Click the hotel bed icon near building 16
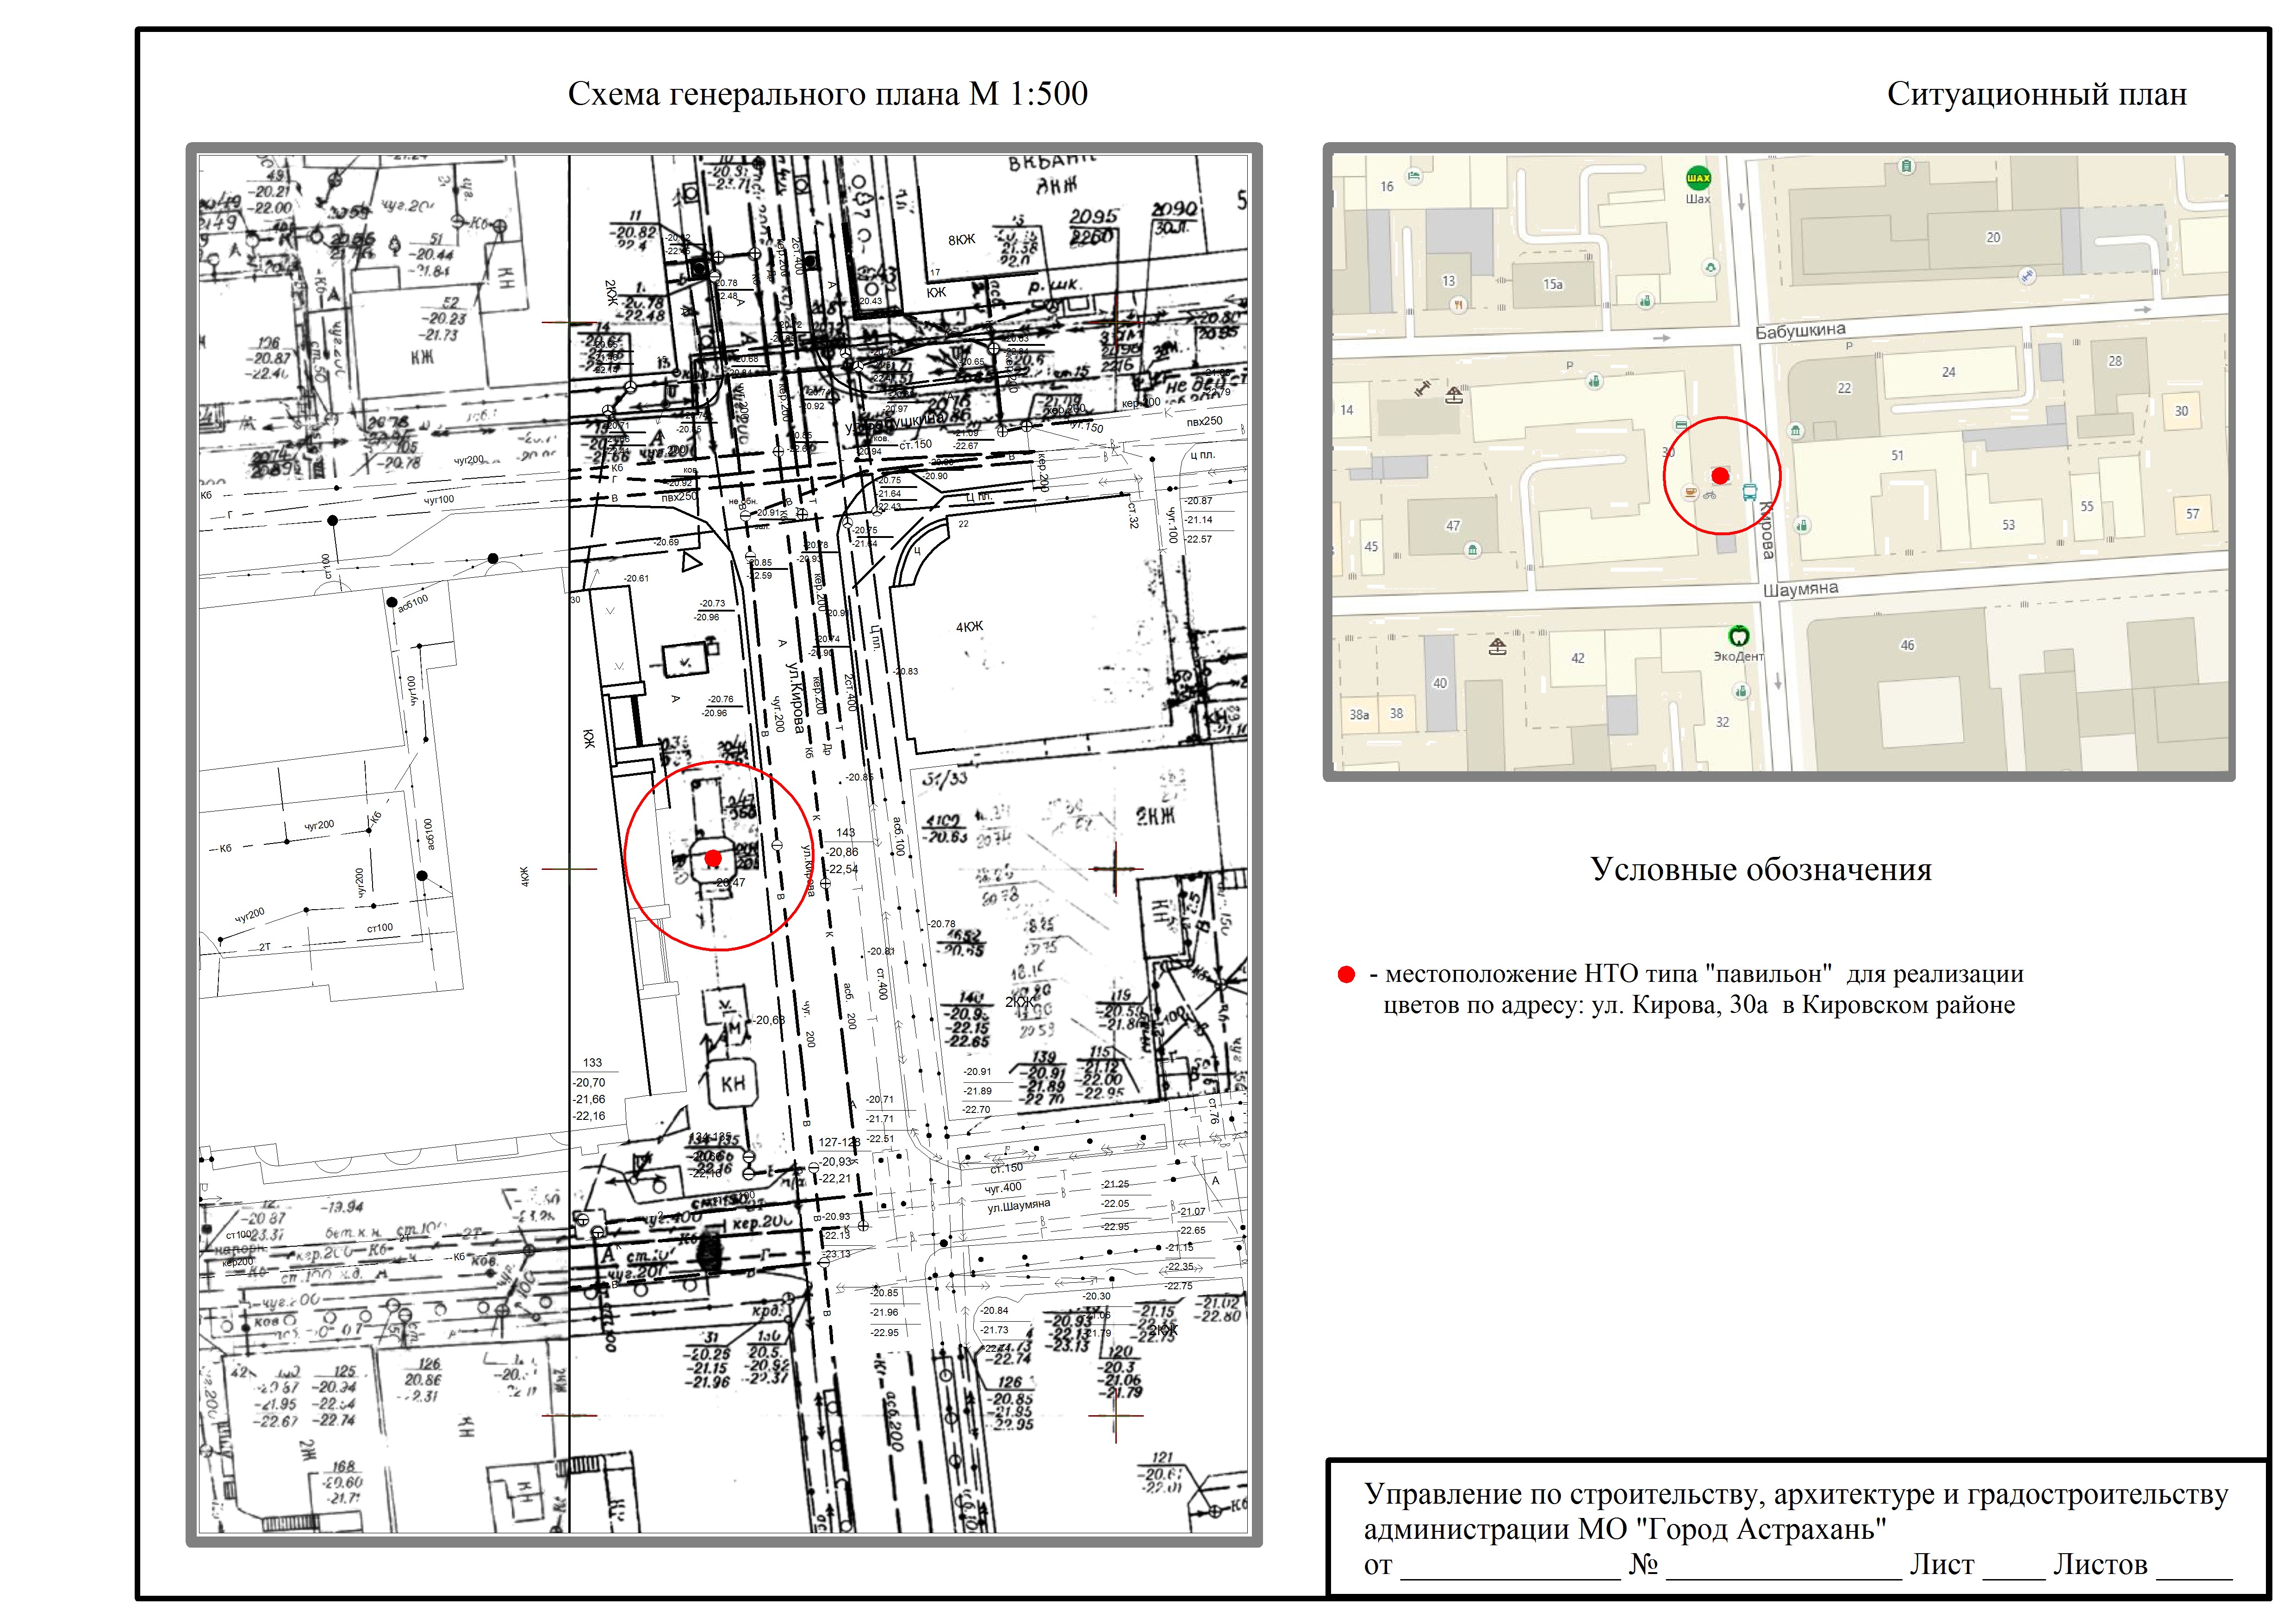 1413,177
